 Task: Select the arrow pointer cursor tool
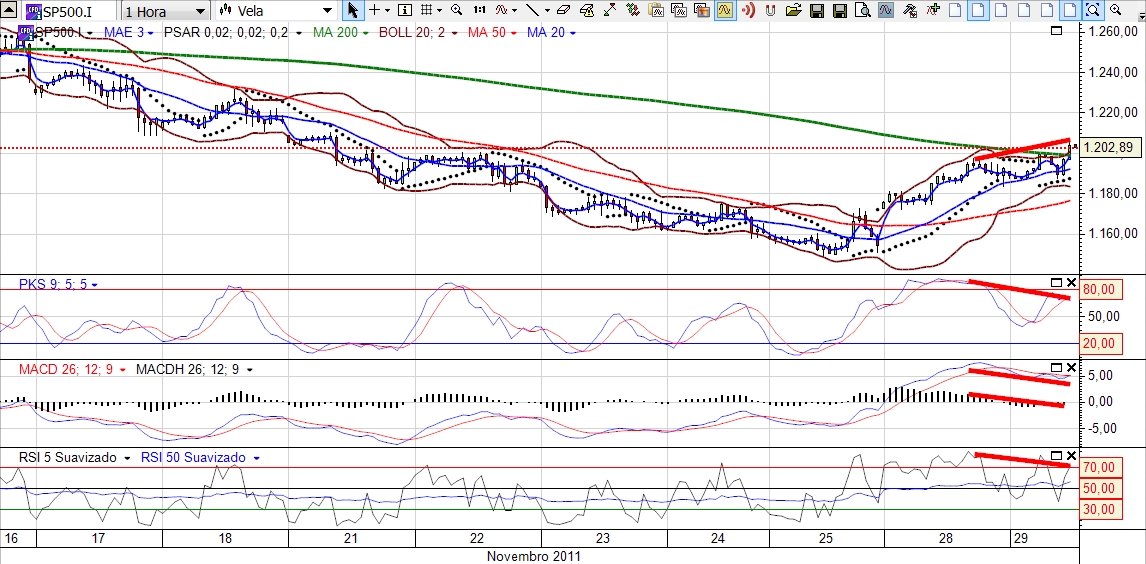(x=352, y=10)
